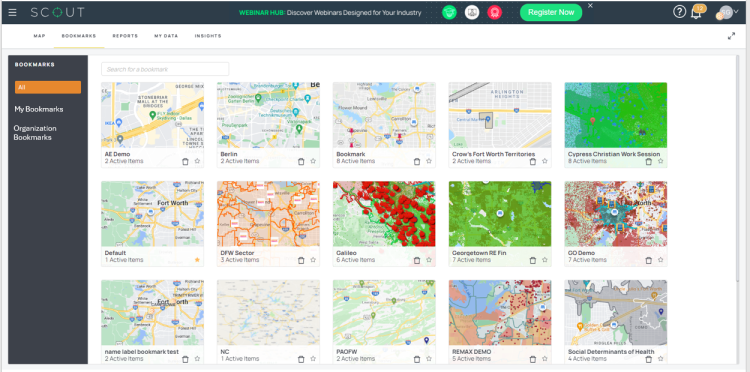Open the help question mark icon
750x372 pixels.
679,12
